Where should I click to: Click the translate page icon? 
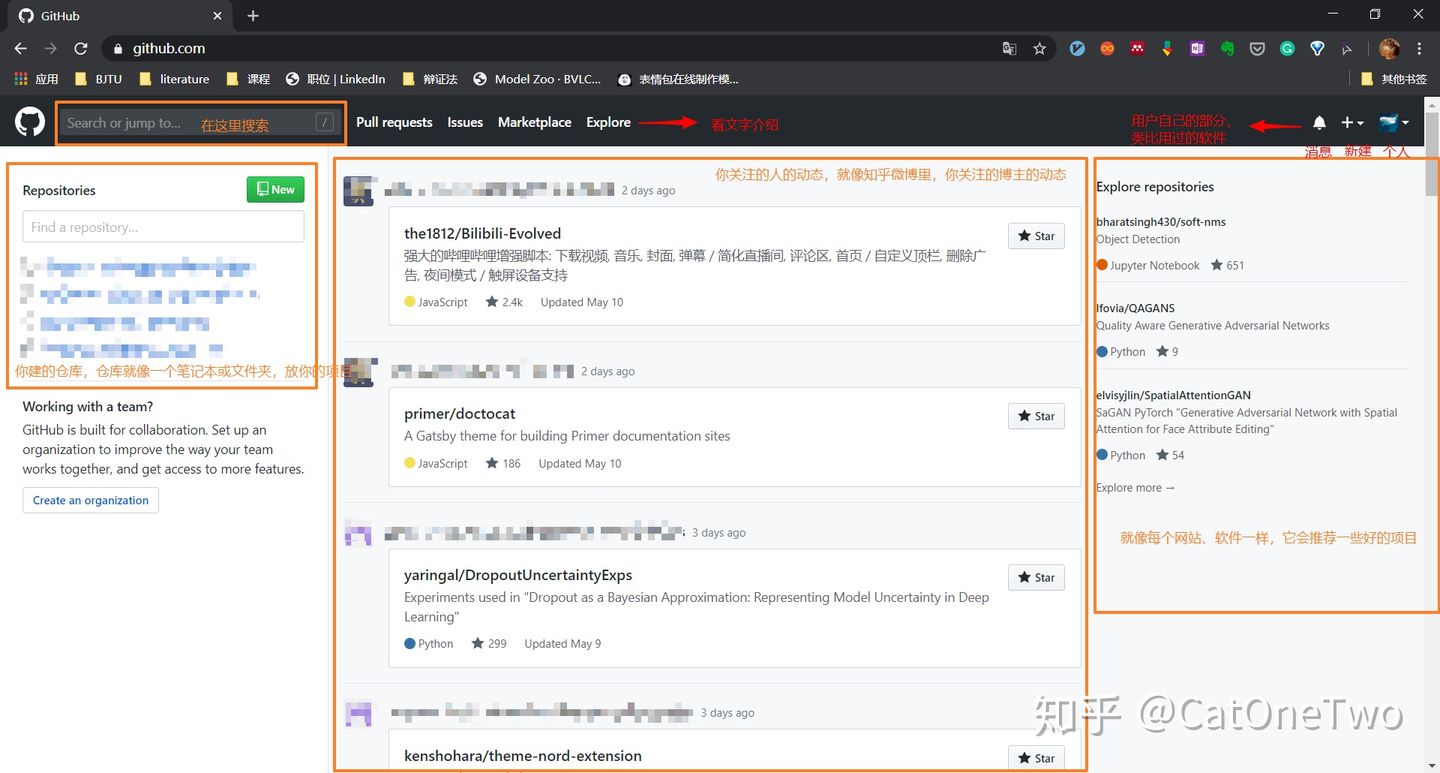coord(1009,48)
